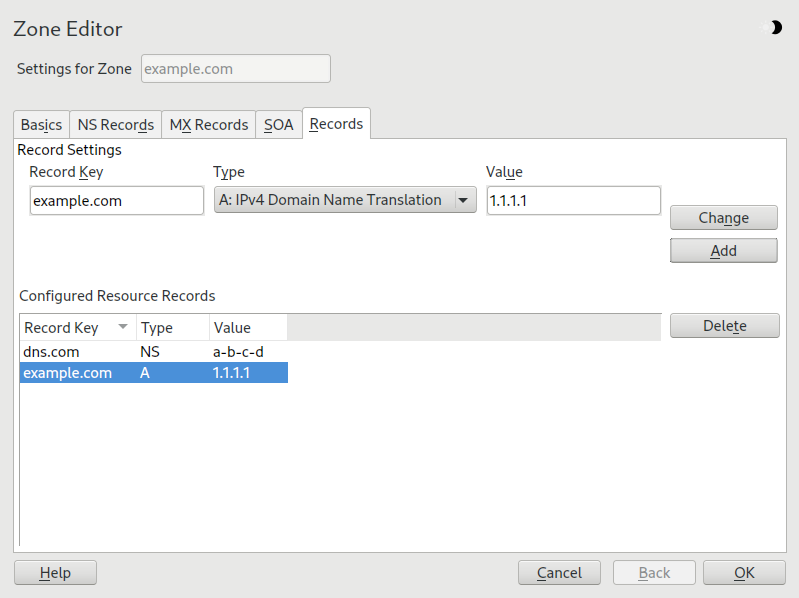Click into the Value text field
This screenshot has width=799, height=598.
pyautogui.click(x=573, y=200)
